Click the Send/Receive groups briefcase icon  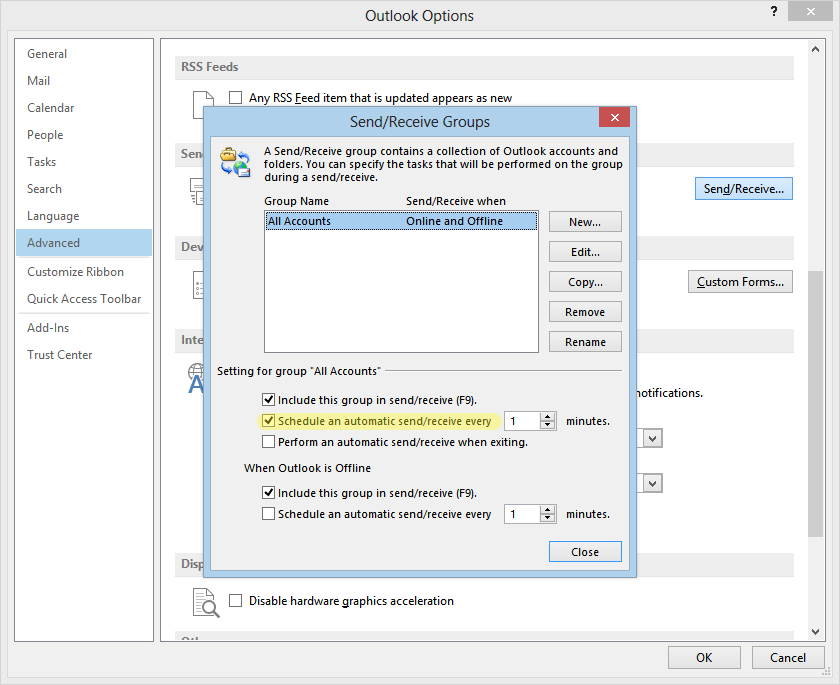click(x=235, y=162)
